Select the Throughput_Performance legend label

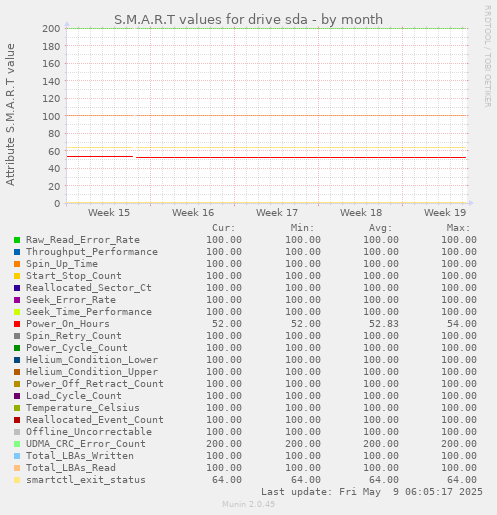tap(92, 252)
